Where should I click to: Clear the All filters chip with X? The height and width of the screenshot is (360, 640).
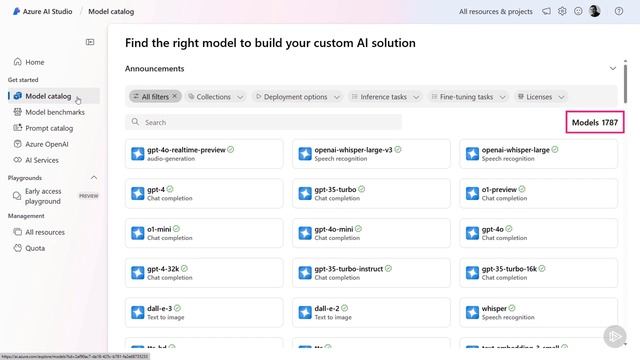coord(175,96)
